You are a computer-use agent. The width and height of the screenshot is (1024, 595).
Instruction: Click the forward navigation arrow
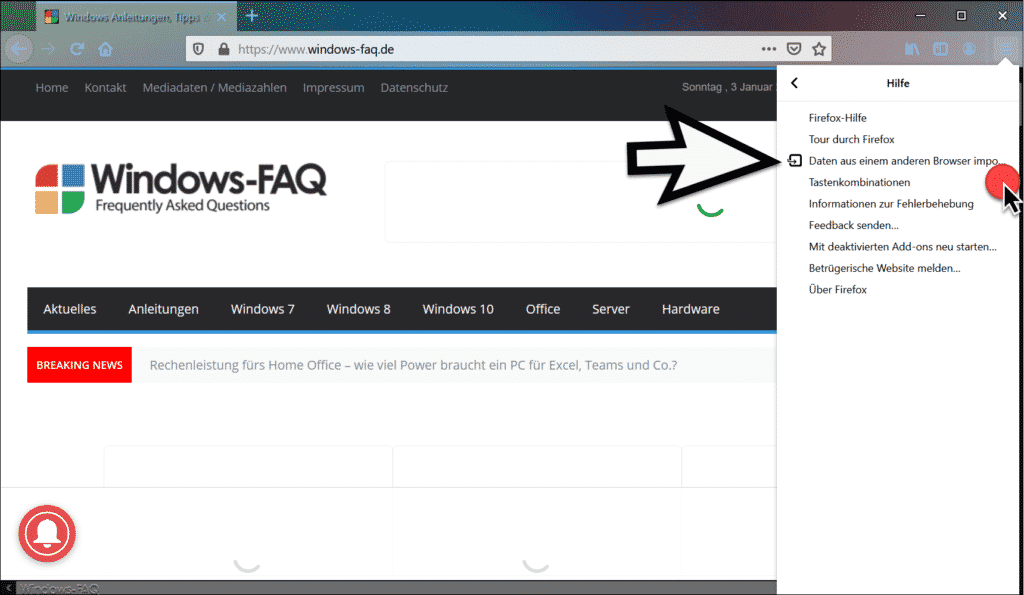(x=48, y=49)
